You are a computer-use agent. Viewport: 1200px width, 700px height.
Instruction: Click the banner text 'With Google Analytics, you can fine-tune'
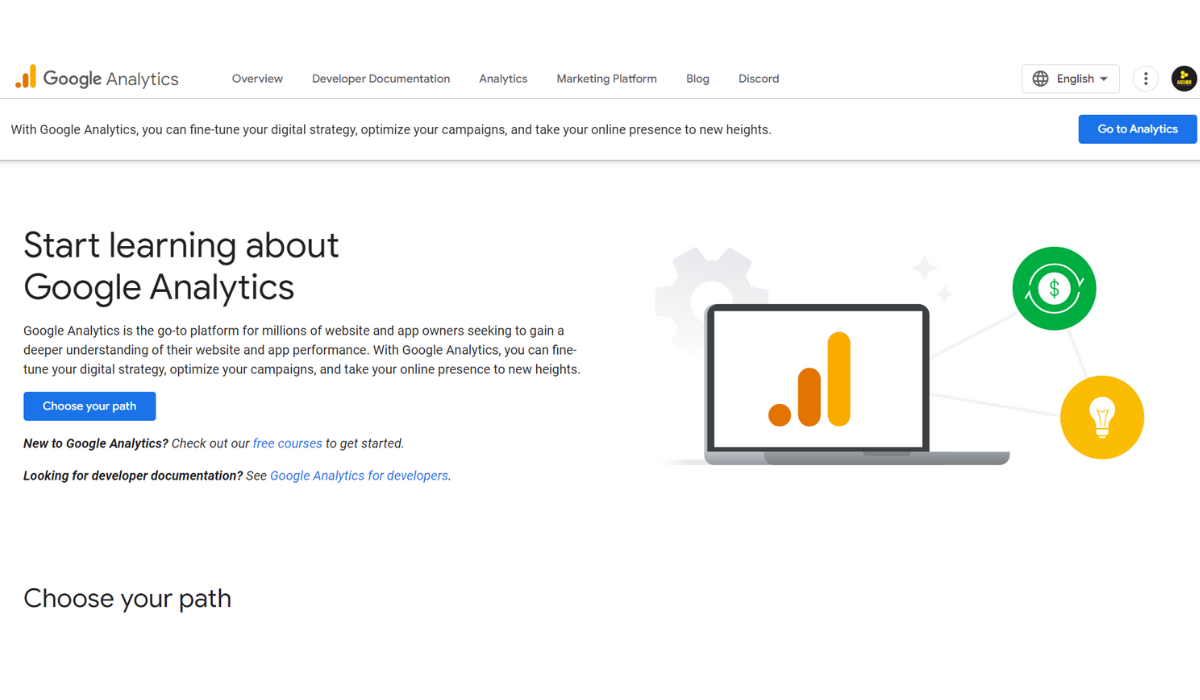point(135,129)
